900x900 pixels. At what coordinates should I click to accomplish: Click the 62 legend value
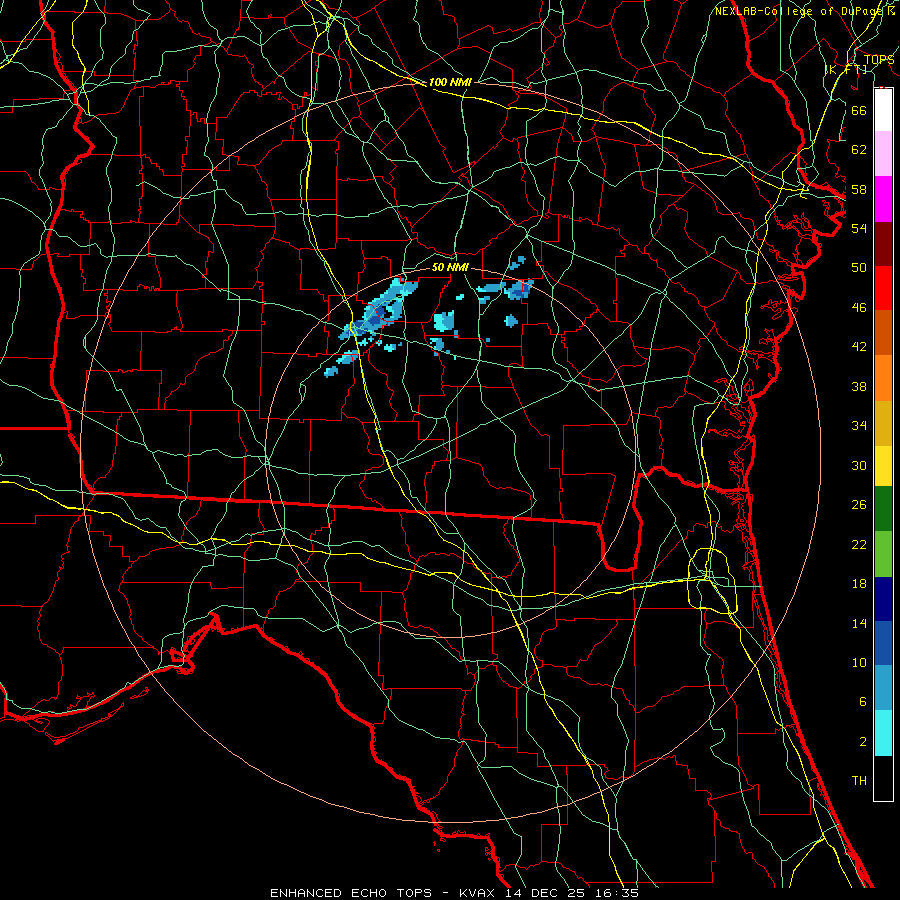[x=859, y=150]
